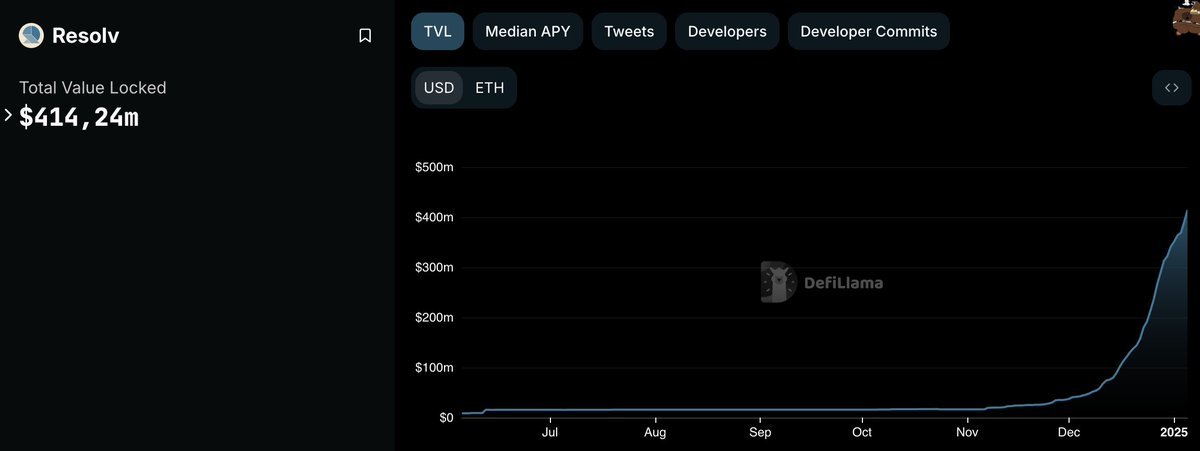This screenshot has width=1200, height=451.
Task: Enable the Median APY chart metric
Action: point(527,31)
